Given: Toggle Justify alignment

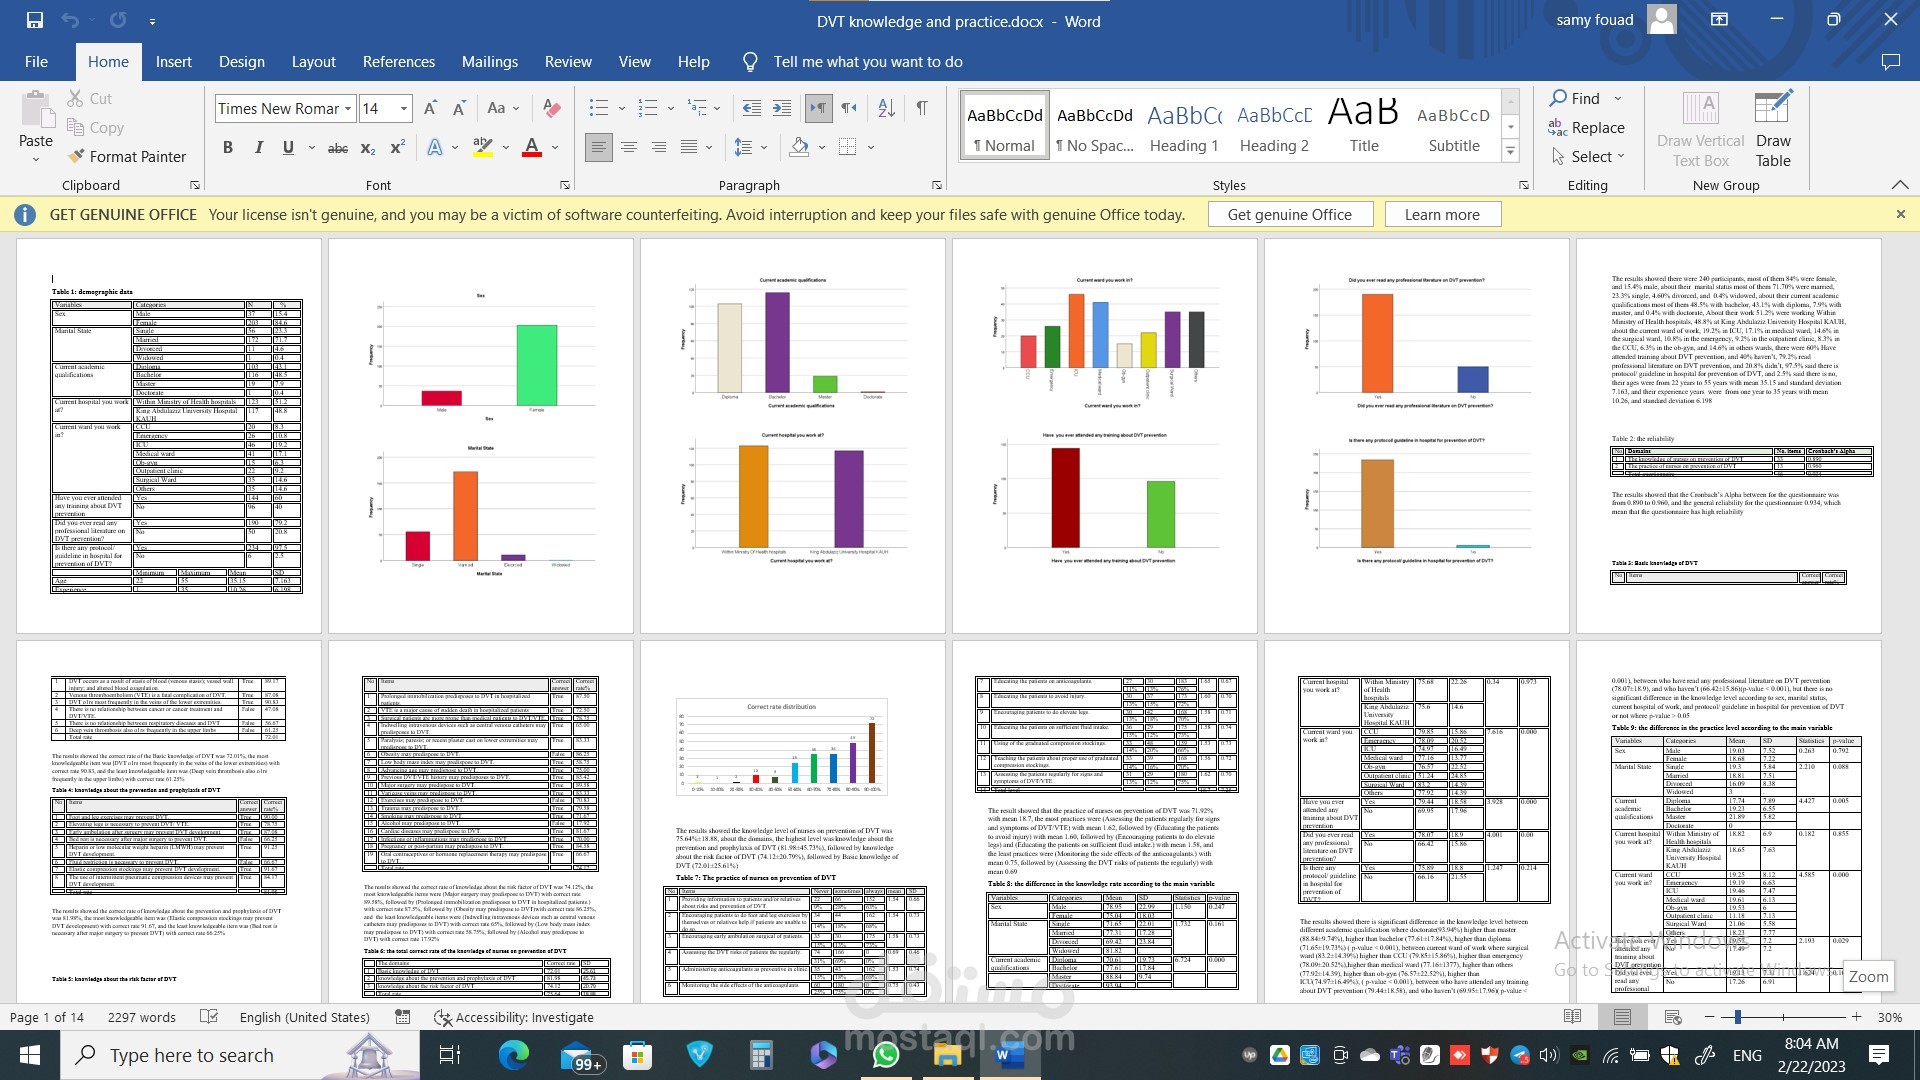Looking at the screenshot, I should (x=689, y=147).
